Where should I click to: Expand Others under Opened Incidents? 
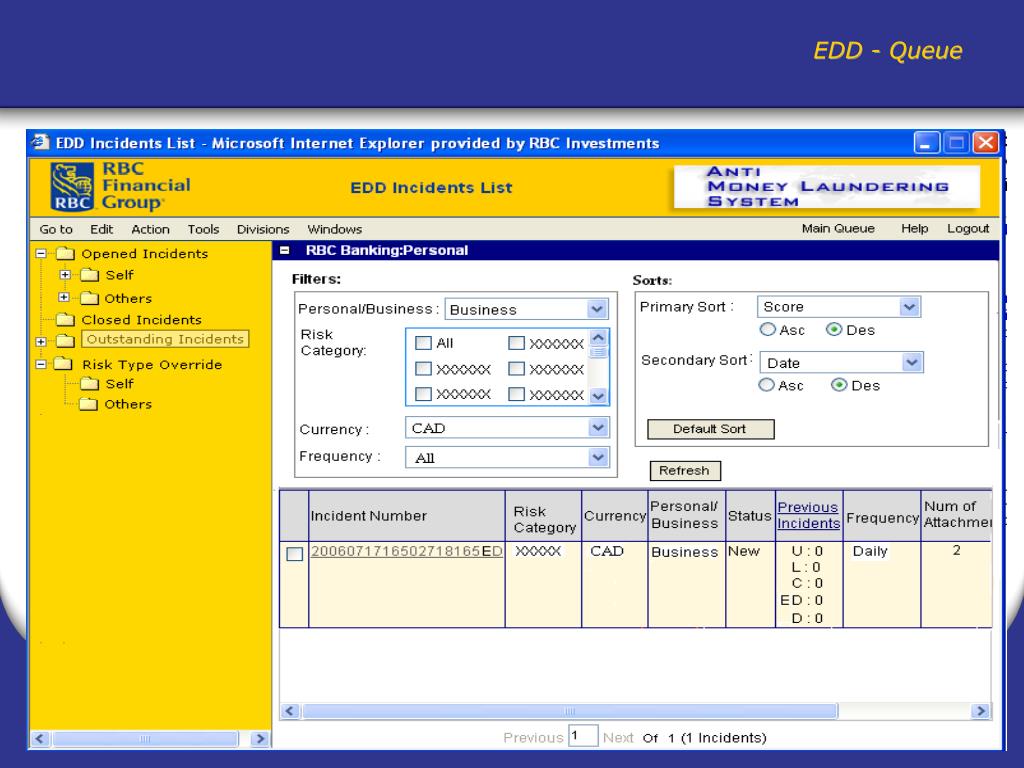click(x=63, y=297)
